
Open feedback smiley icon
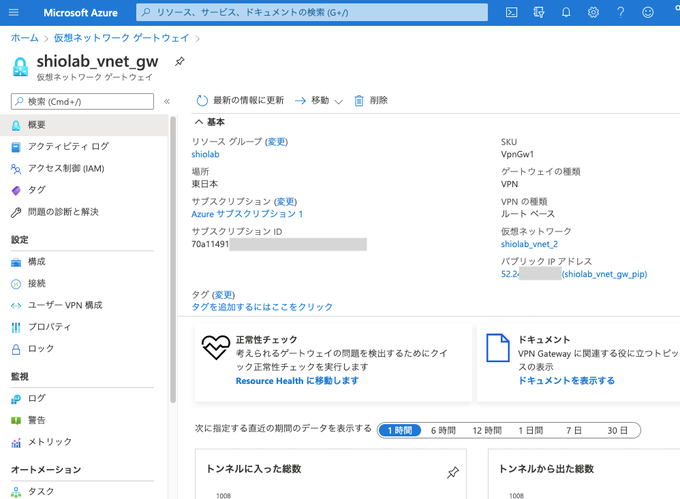pos(648,12)
